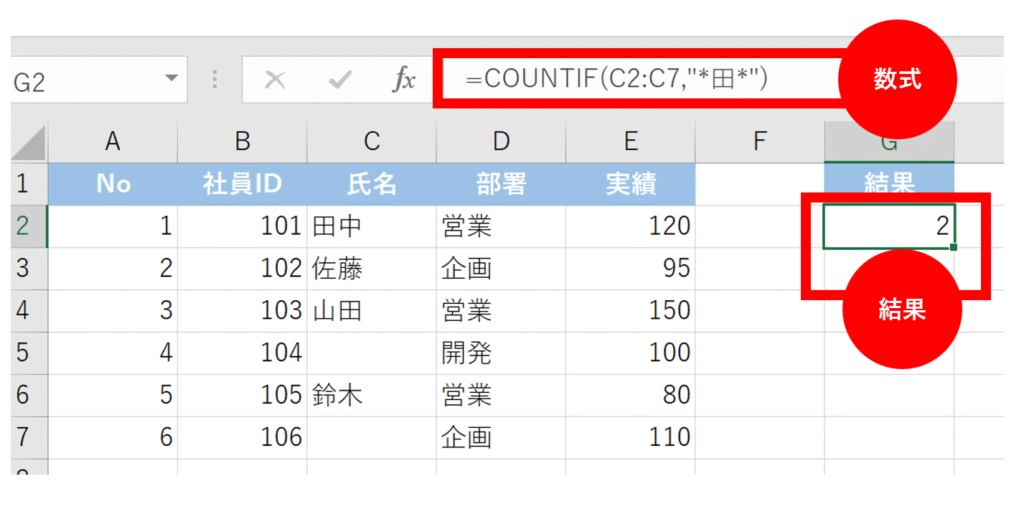Select the cell containing 田中
Image resolution: width=1024 pixels, height=512 pixels.
(x=371, y=227)
